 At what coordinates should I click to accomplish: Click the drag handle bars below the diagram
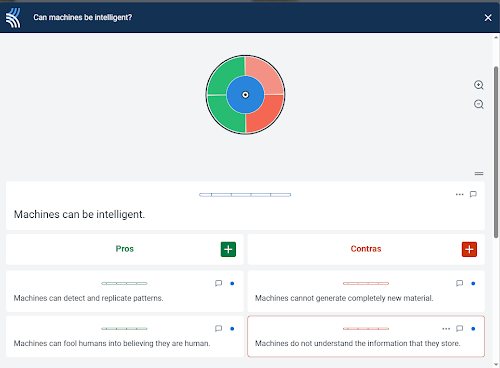pyautogui.click(x=479, y=174)
